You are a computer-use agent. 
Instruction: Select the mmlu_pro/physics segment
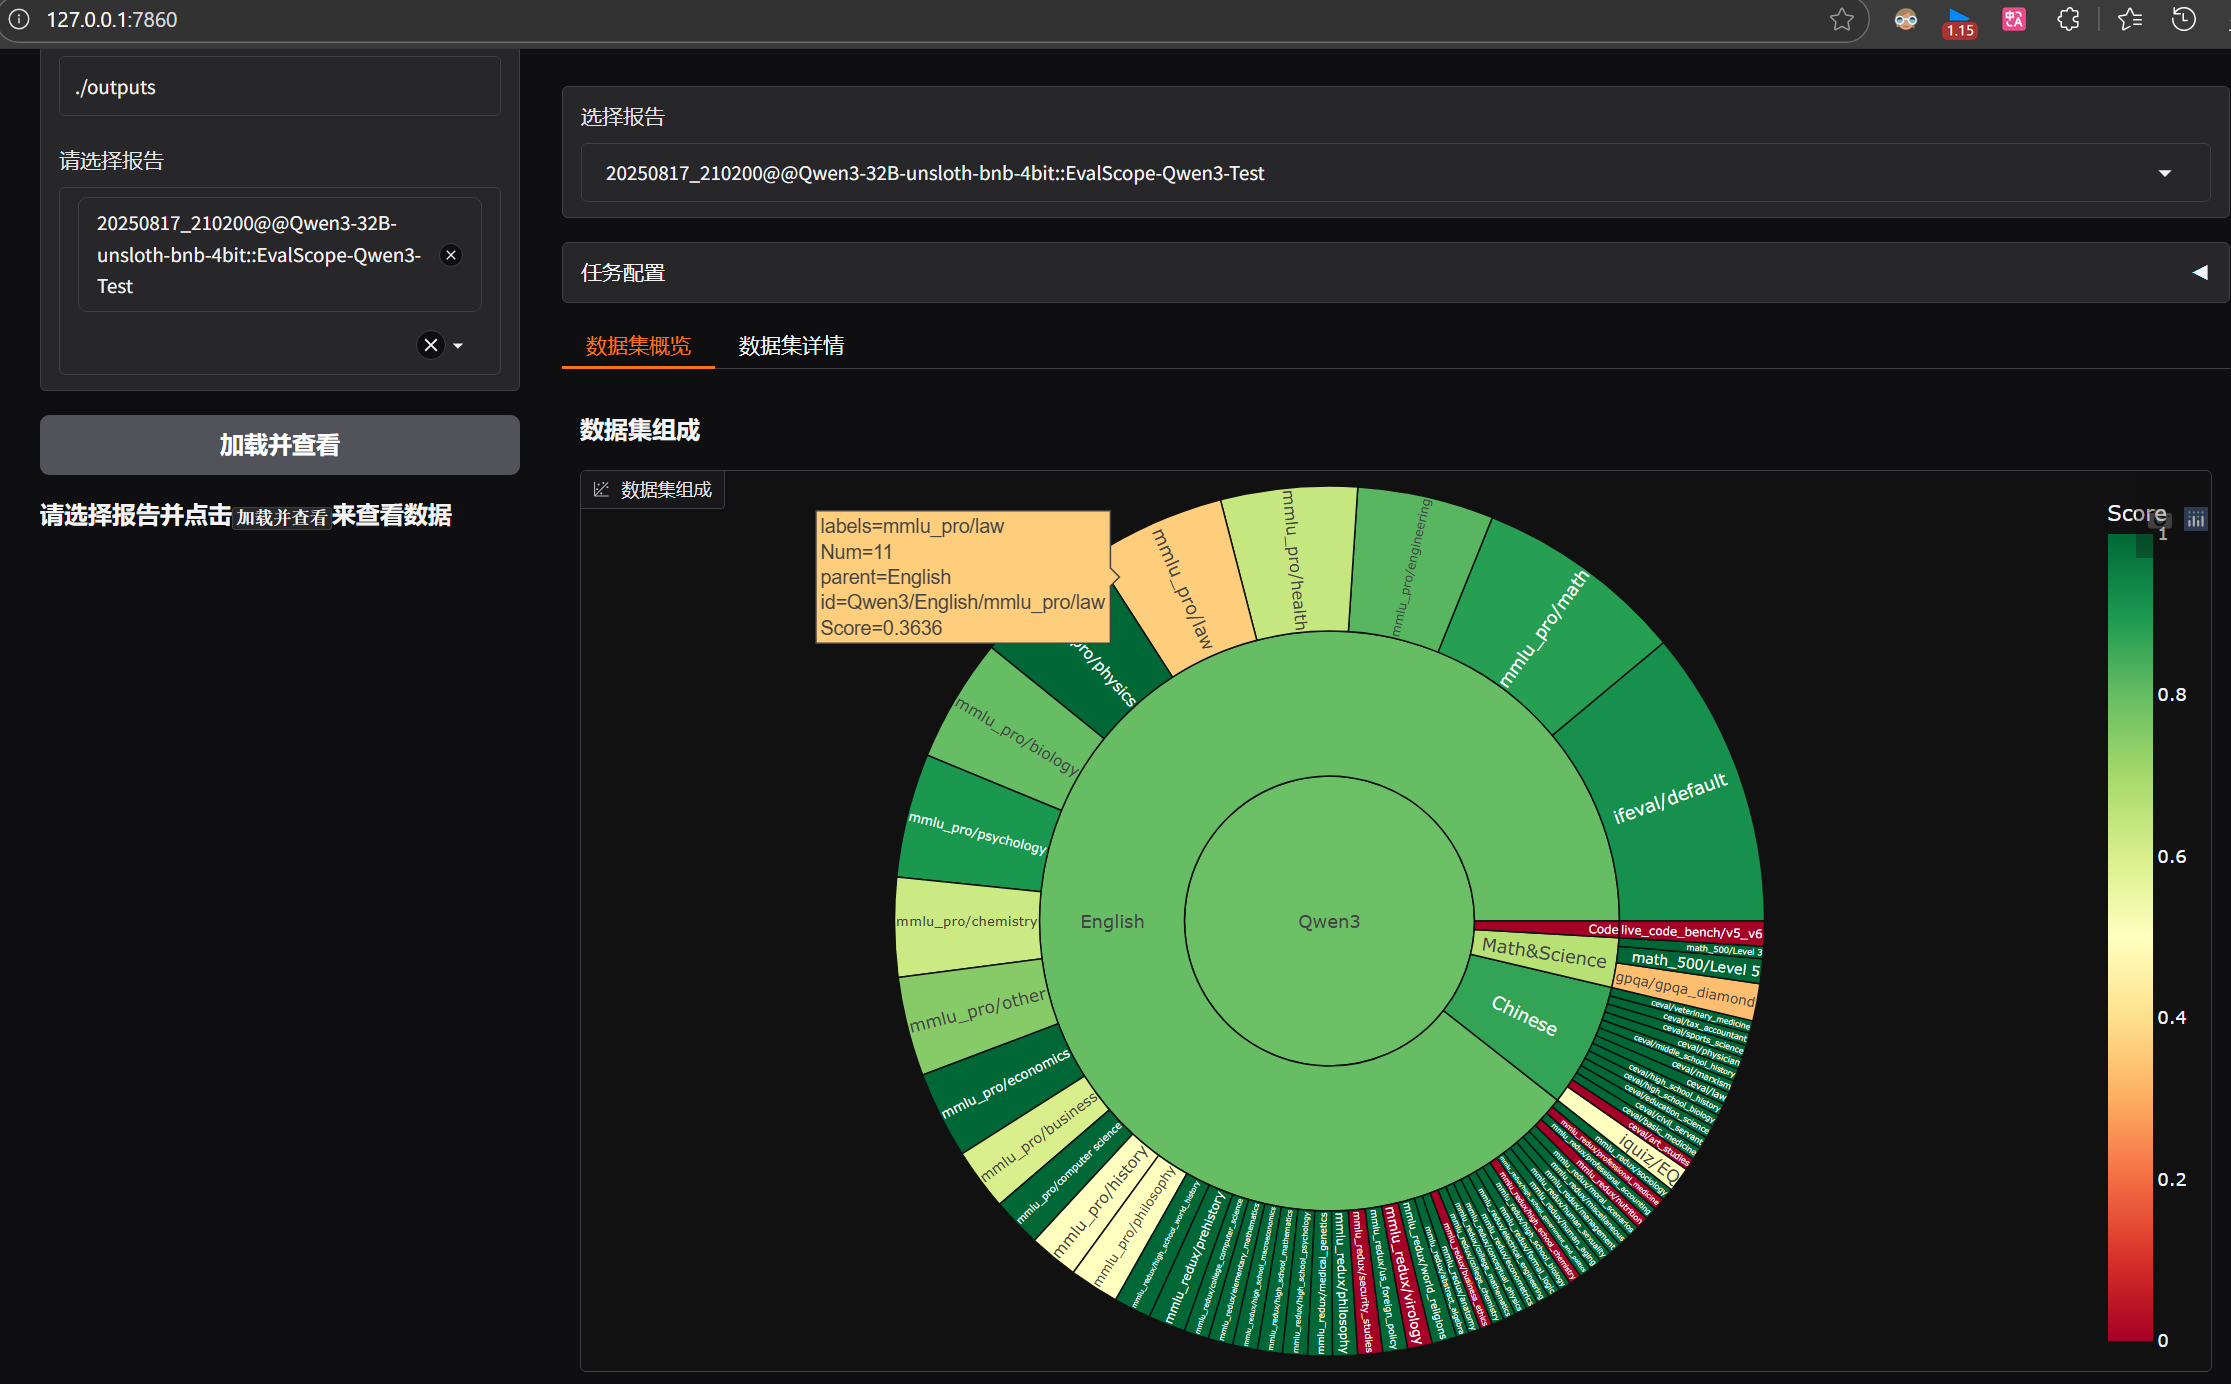1103,673
